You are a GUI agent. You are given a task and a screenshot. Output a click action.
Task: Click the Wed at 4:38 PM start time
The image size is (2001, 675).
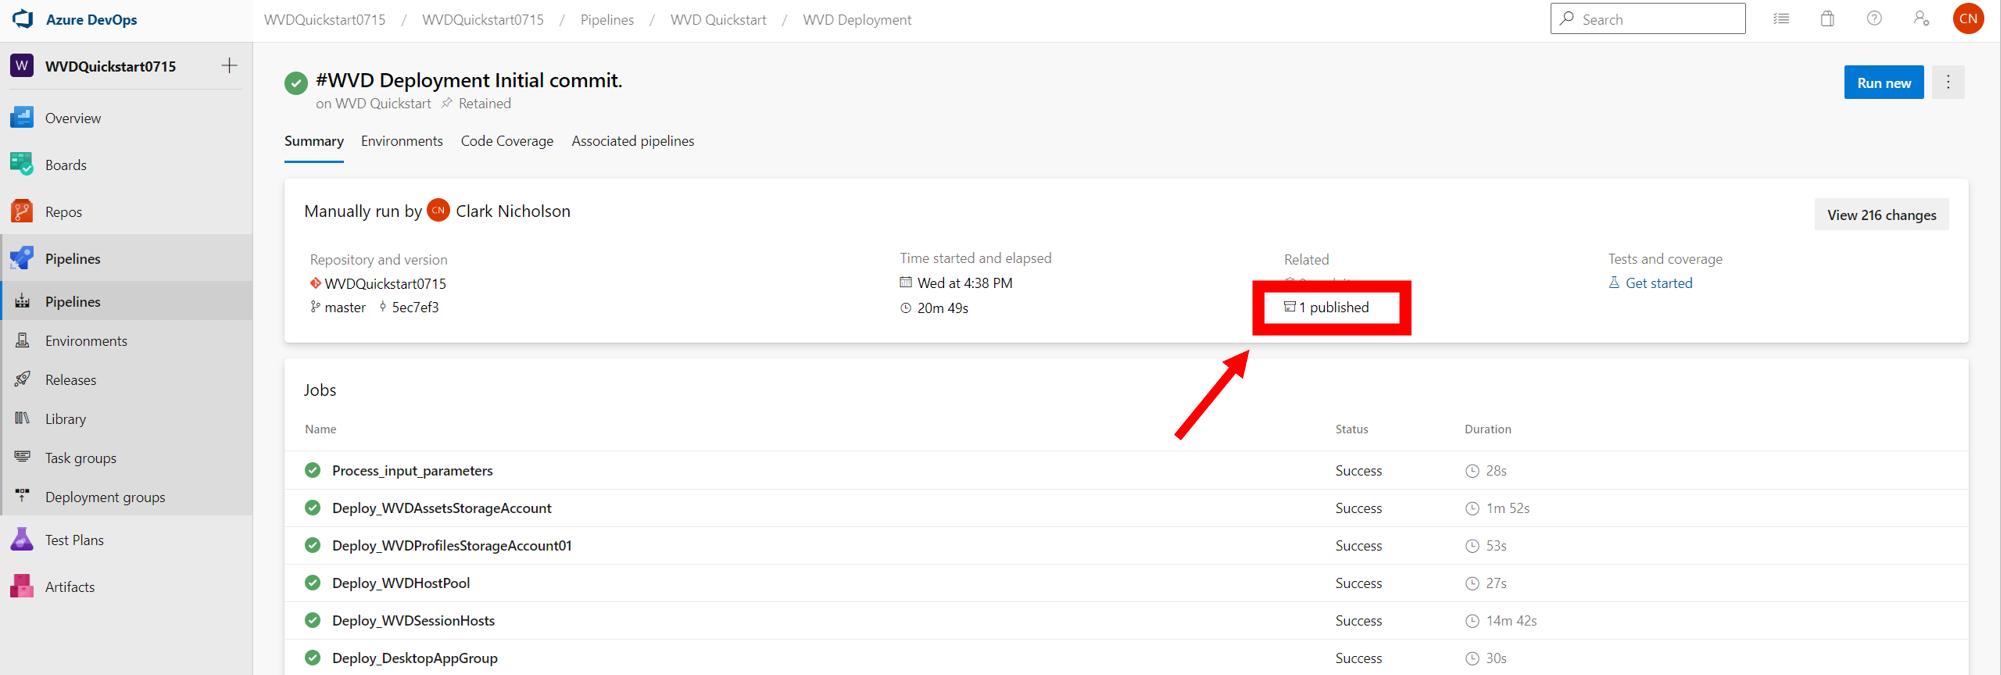(x=965, y=283)
